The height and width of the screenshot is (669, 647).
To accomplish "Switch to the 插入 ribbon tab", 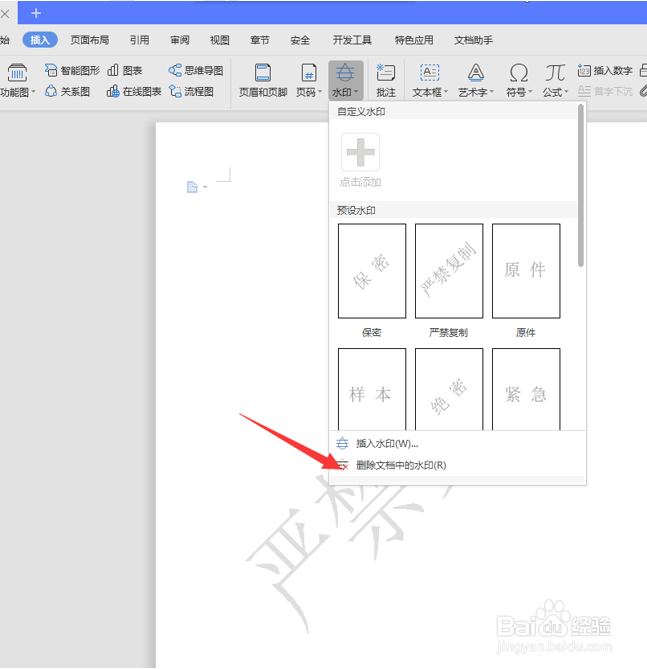I will coord(40,40).
